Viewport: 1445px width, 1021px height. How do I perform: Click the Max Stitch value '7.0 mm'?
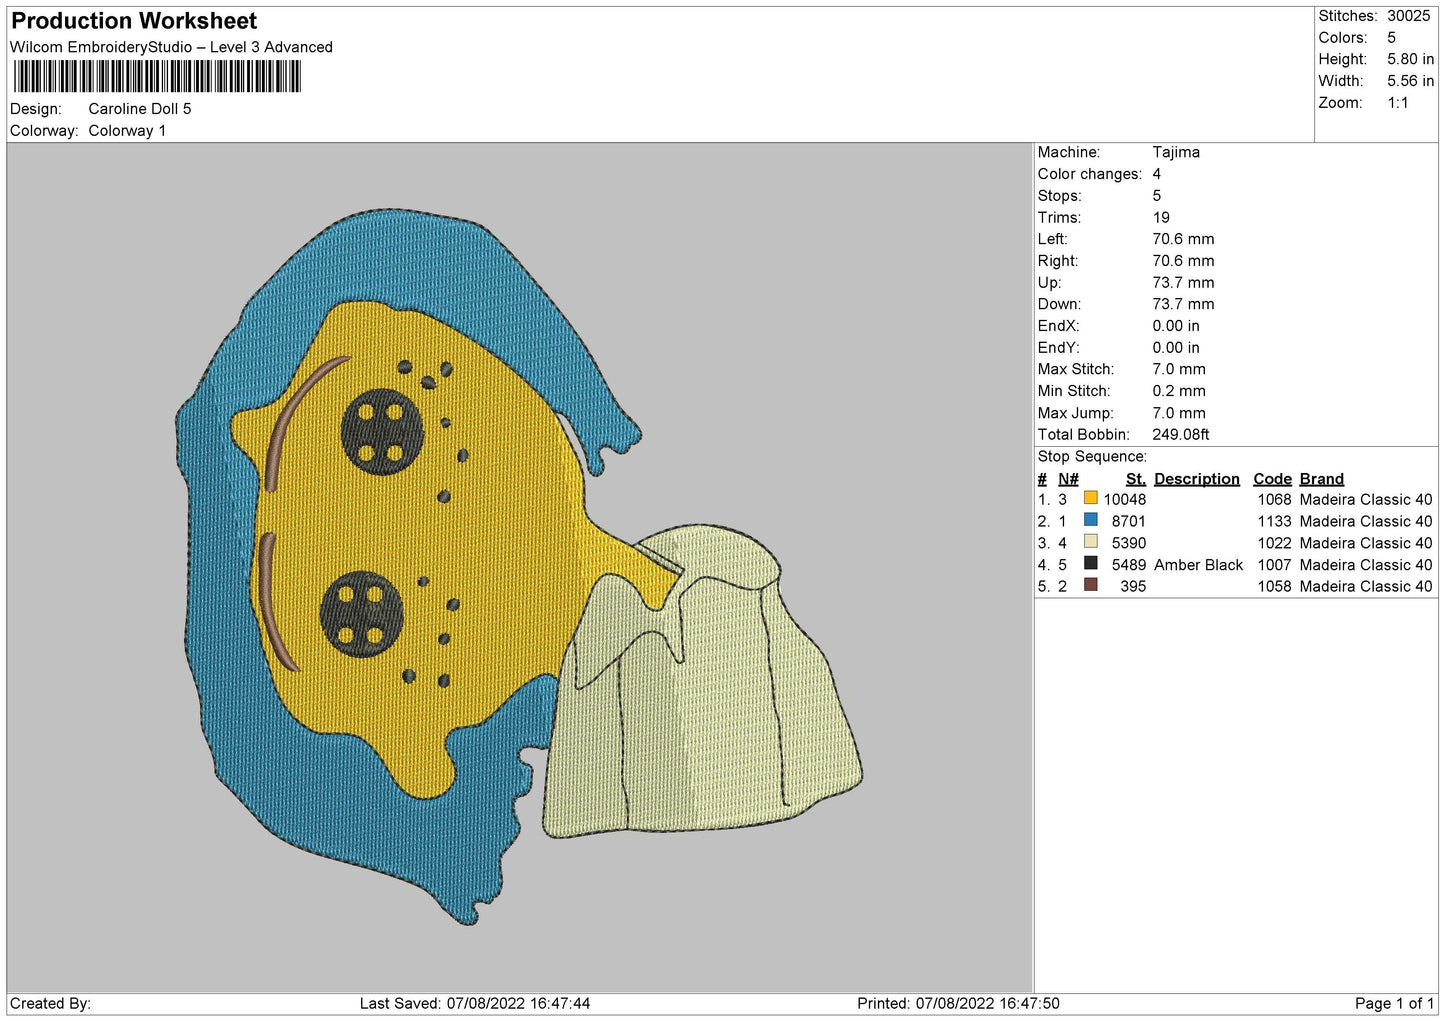point(1179,370)
